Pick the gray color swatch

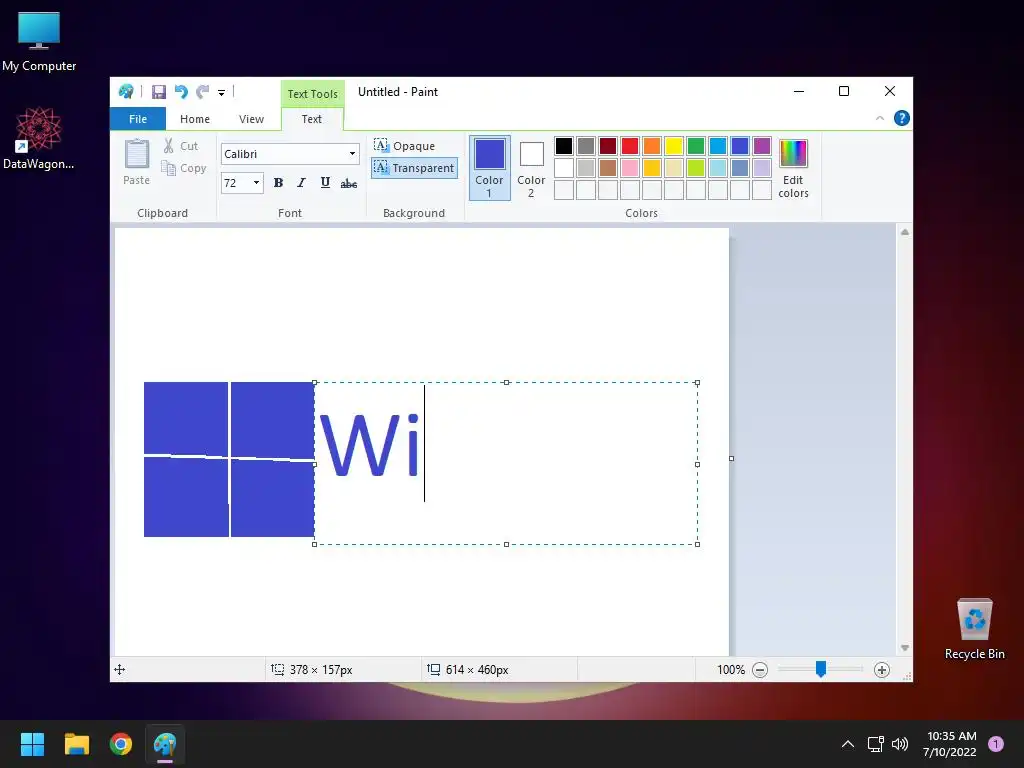[586, 146]
